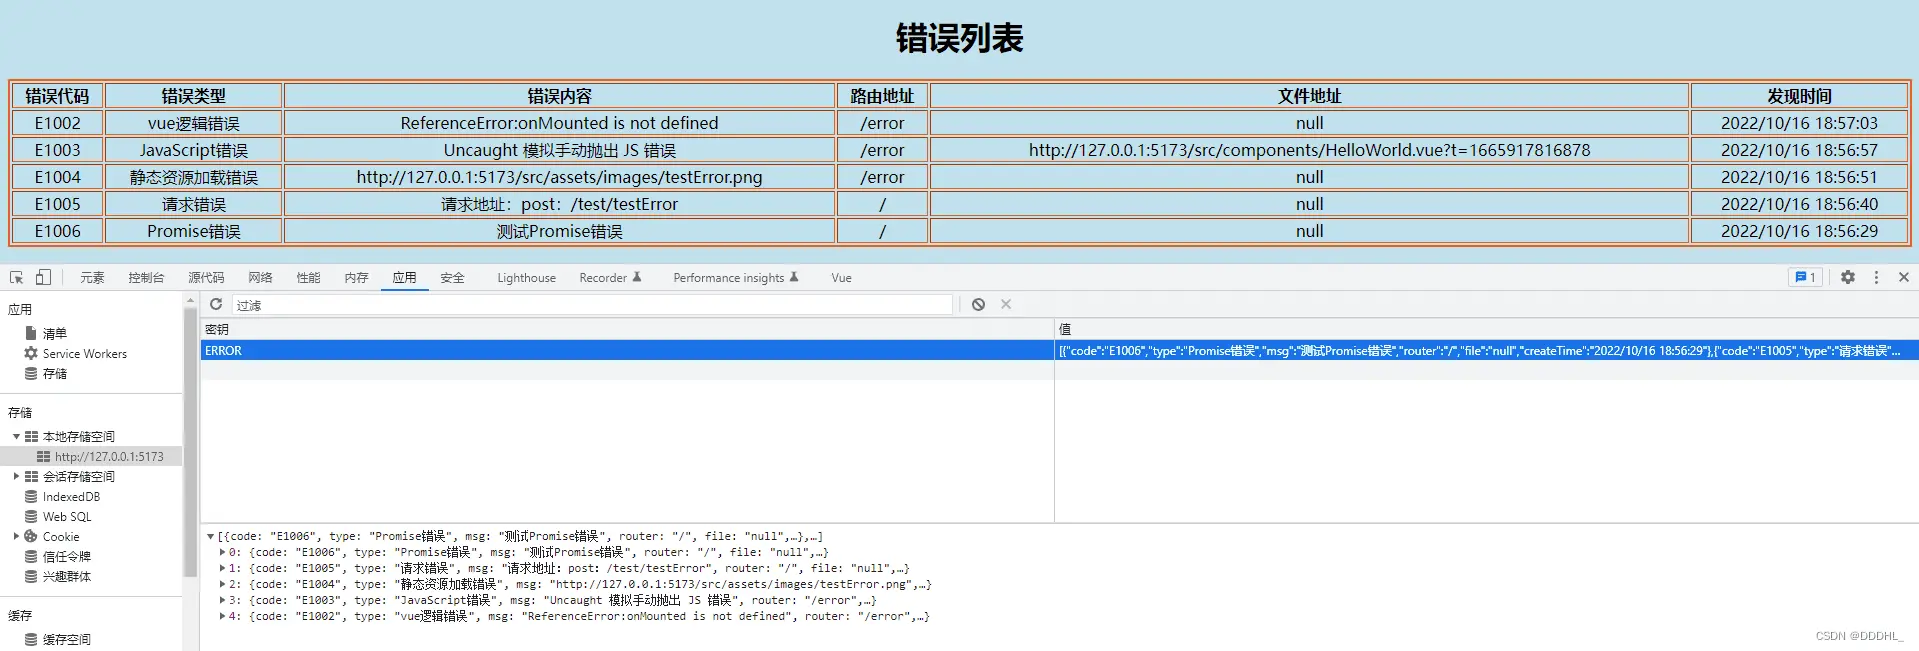The height and width of the screenshot is (651, 1919).
Task: Switch to the 网络 tab
Action: pyautogui.click(x=260, y=278)
